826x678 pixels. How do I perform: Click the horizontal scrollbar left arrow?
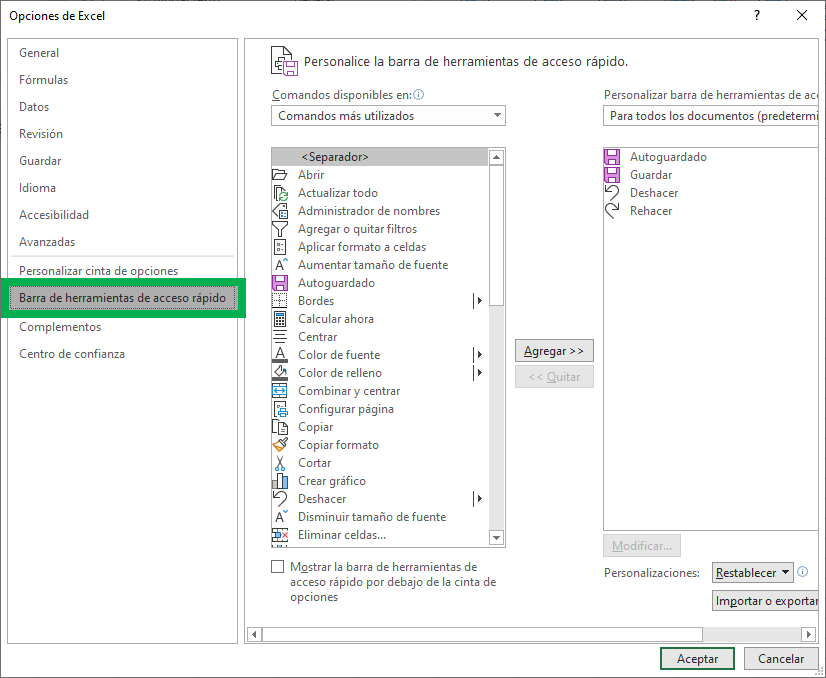[254, 634]
